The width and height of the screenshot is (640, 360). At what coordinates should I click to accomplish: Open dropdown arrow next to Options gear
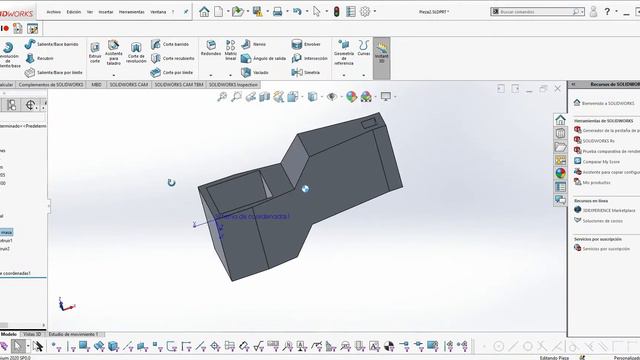tap(375, 12)
